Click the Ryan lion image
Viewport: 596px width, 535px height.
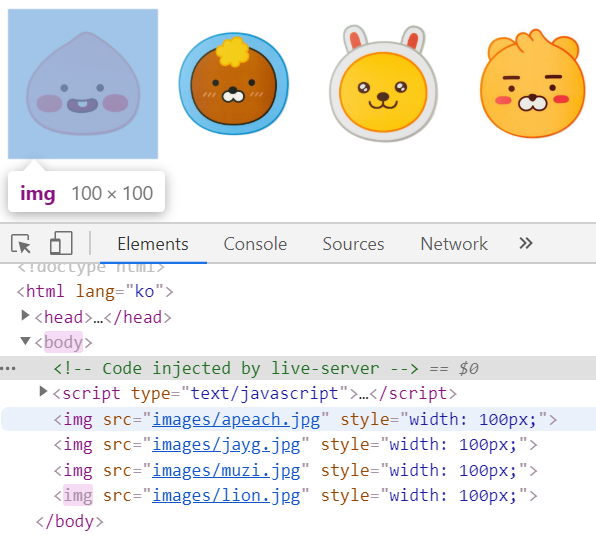pyautogui.click(x=533, y=84)
